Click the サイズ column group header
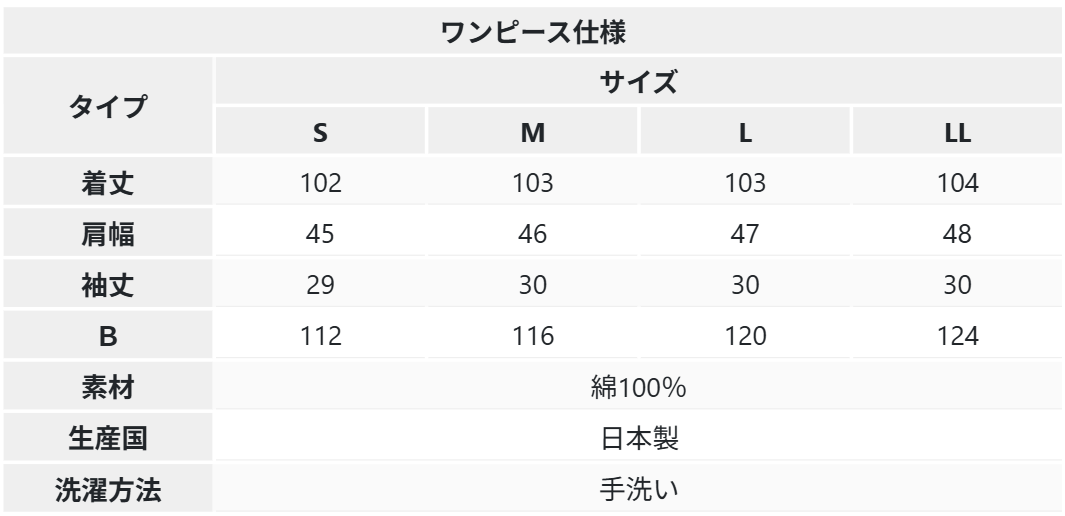 (x=639, y=83)
